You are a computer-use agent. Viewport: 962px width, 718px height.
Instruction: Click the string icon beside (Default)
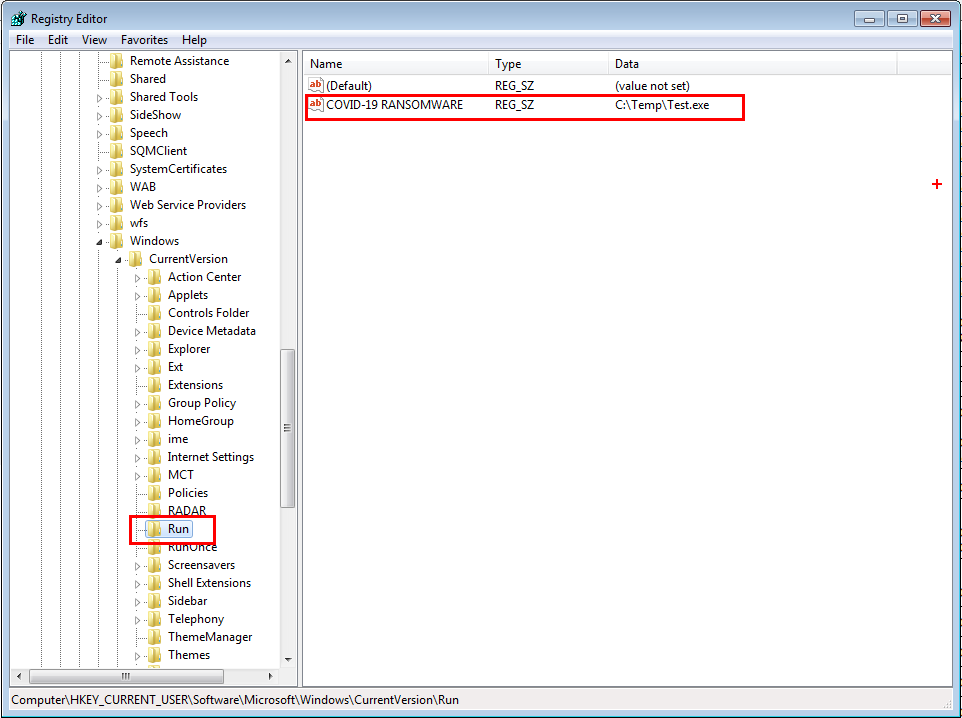coord(316,85)
